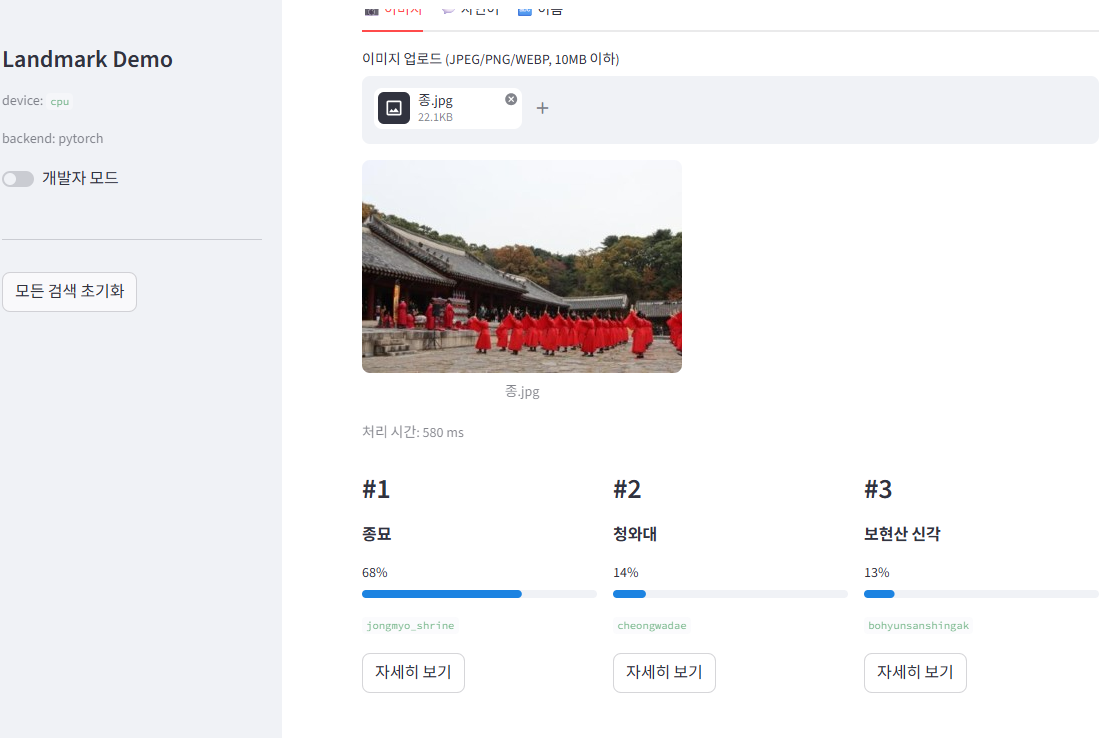Screen dimensions: 1120x738
Task: Click the image upload drop area
Action: tap(730, 110)
